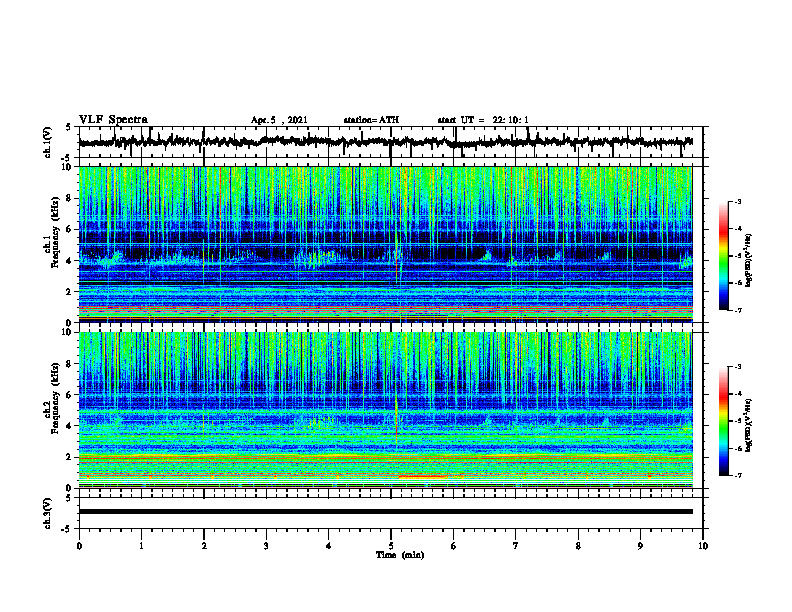Click the red burst near 0.8 kHz in ch.2 spectrogram
This screenshot has height=612, width=792.
(423, 477)
